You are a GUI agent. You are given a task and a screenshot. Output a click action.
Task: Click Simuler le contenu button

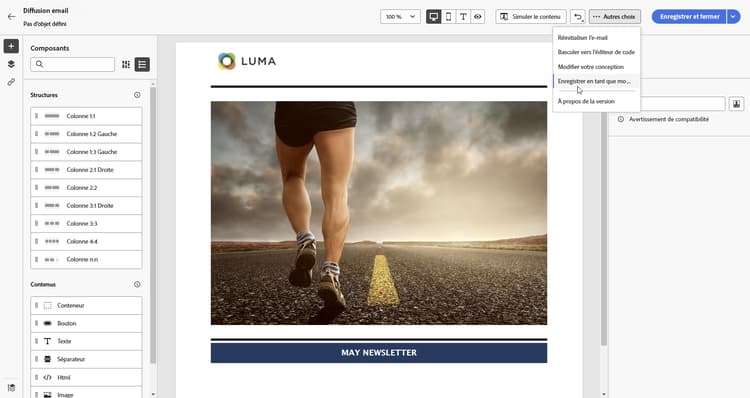pos(531,17)
